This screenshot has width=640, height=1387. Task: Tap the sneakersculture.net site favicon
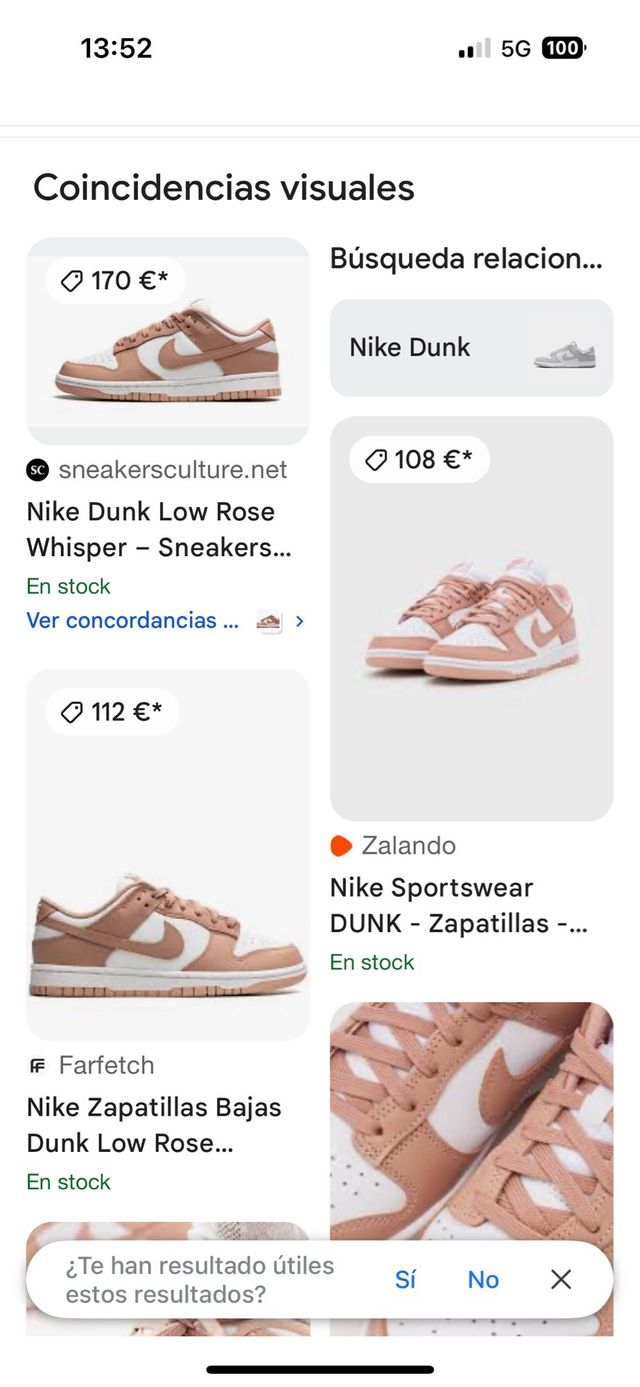[37, 470]
